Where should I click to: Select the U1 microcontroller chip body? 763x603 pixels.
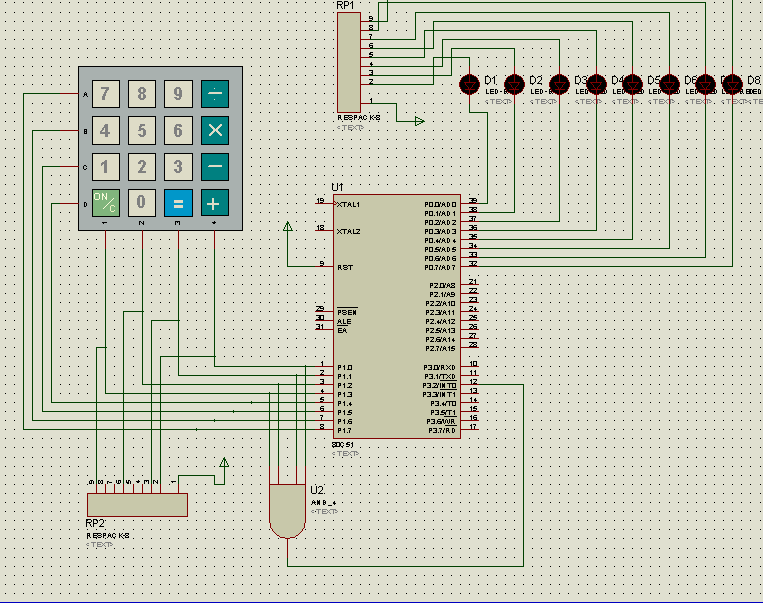(x=396, y=316)
